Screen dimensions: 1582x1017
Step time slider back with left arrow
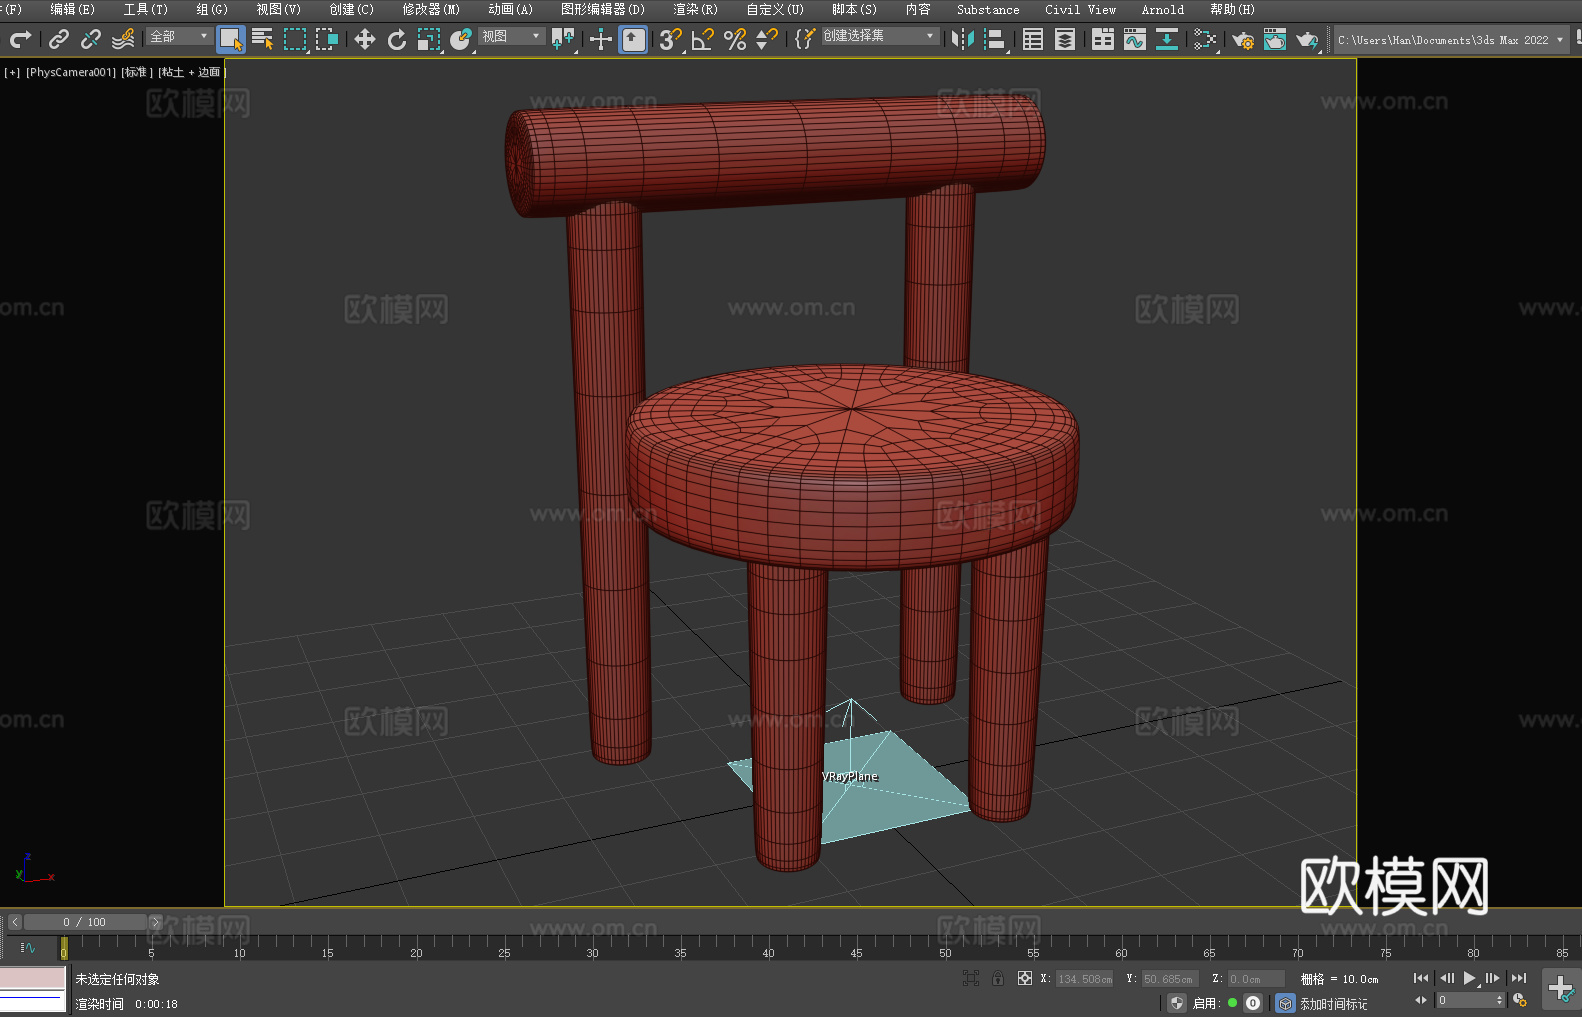[15, 922]
